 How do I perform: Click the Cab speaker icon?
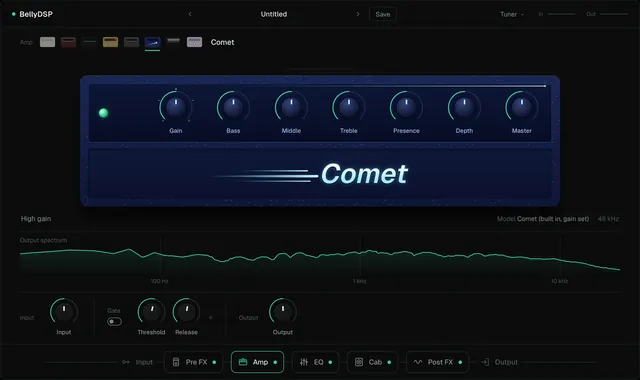coord(359,362)
